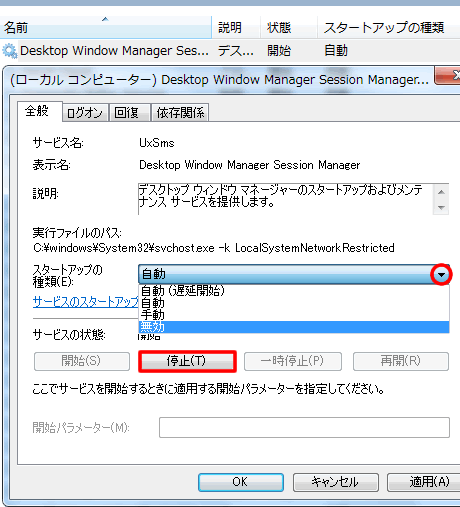
Task: Click the スタートアップの種類 column header
Action: 388,27
